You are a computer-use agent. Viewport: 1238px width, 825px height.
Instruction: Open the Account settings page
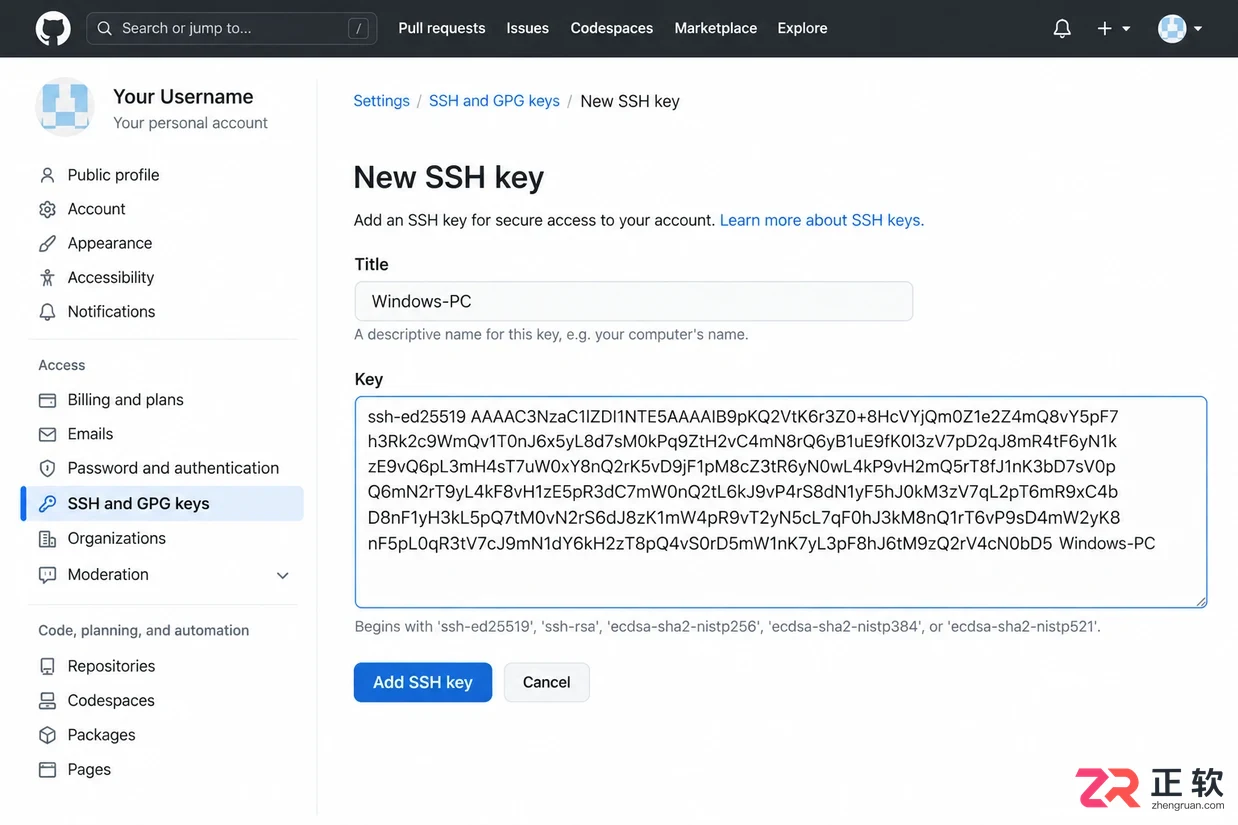pyautogui.click(x=96, y=209)
